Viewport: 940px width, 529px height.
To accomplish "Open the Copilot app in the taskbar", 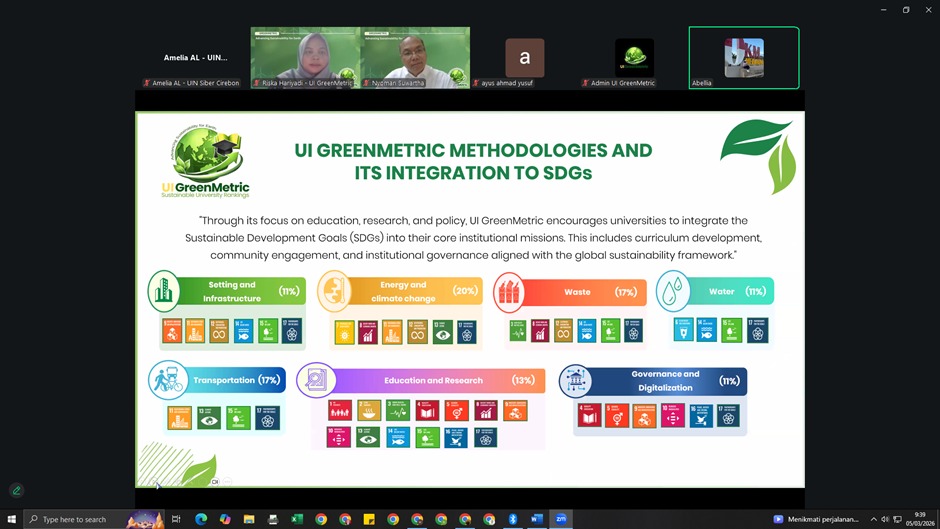I will pyautogui.click(x=224, y=519).
